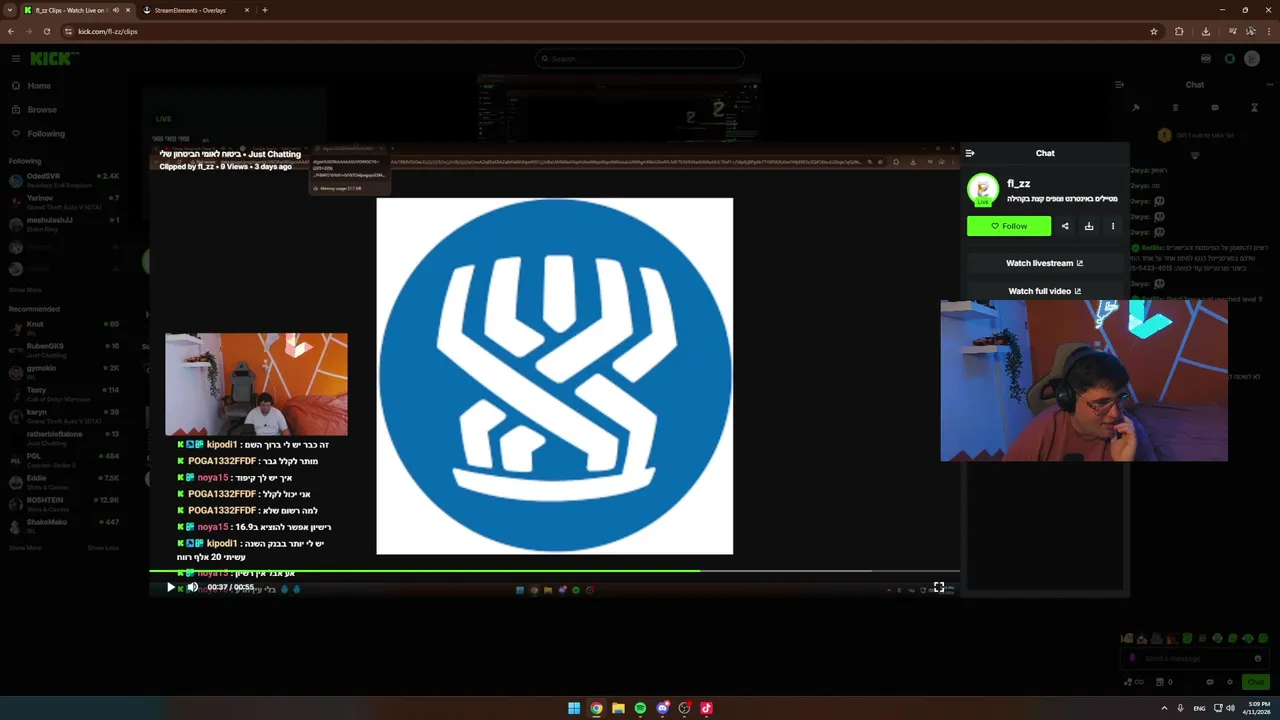Open File Explorer from taskbar
The height and width of the screenshot is (720, 1280).
click(618, 708)
